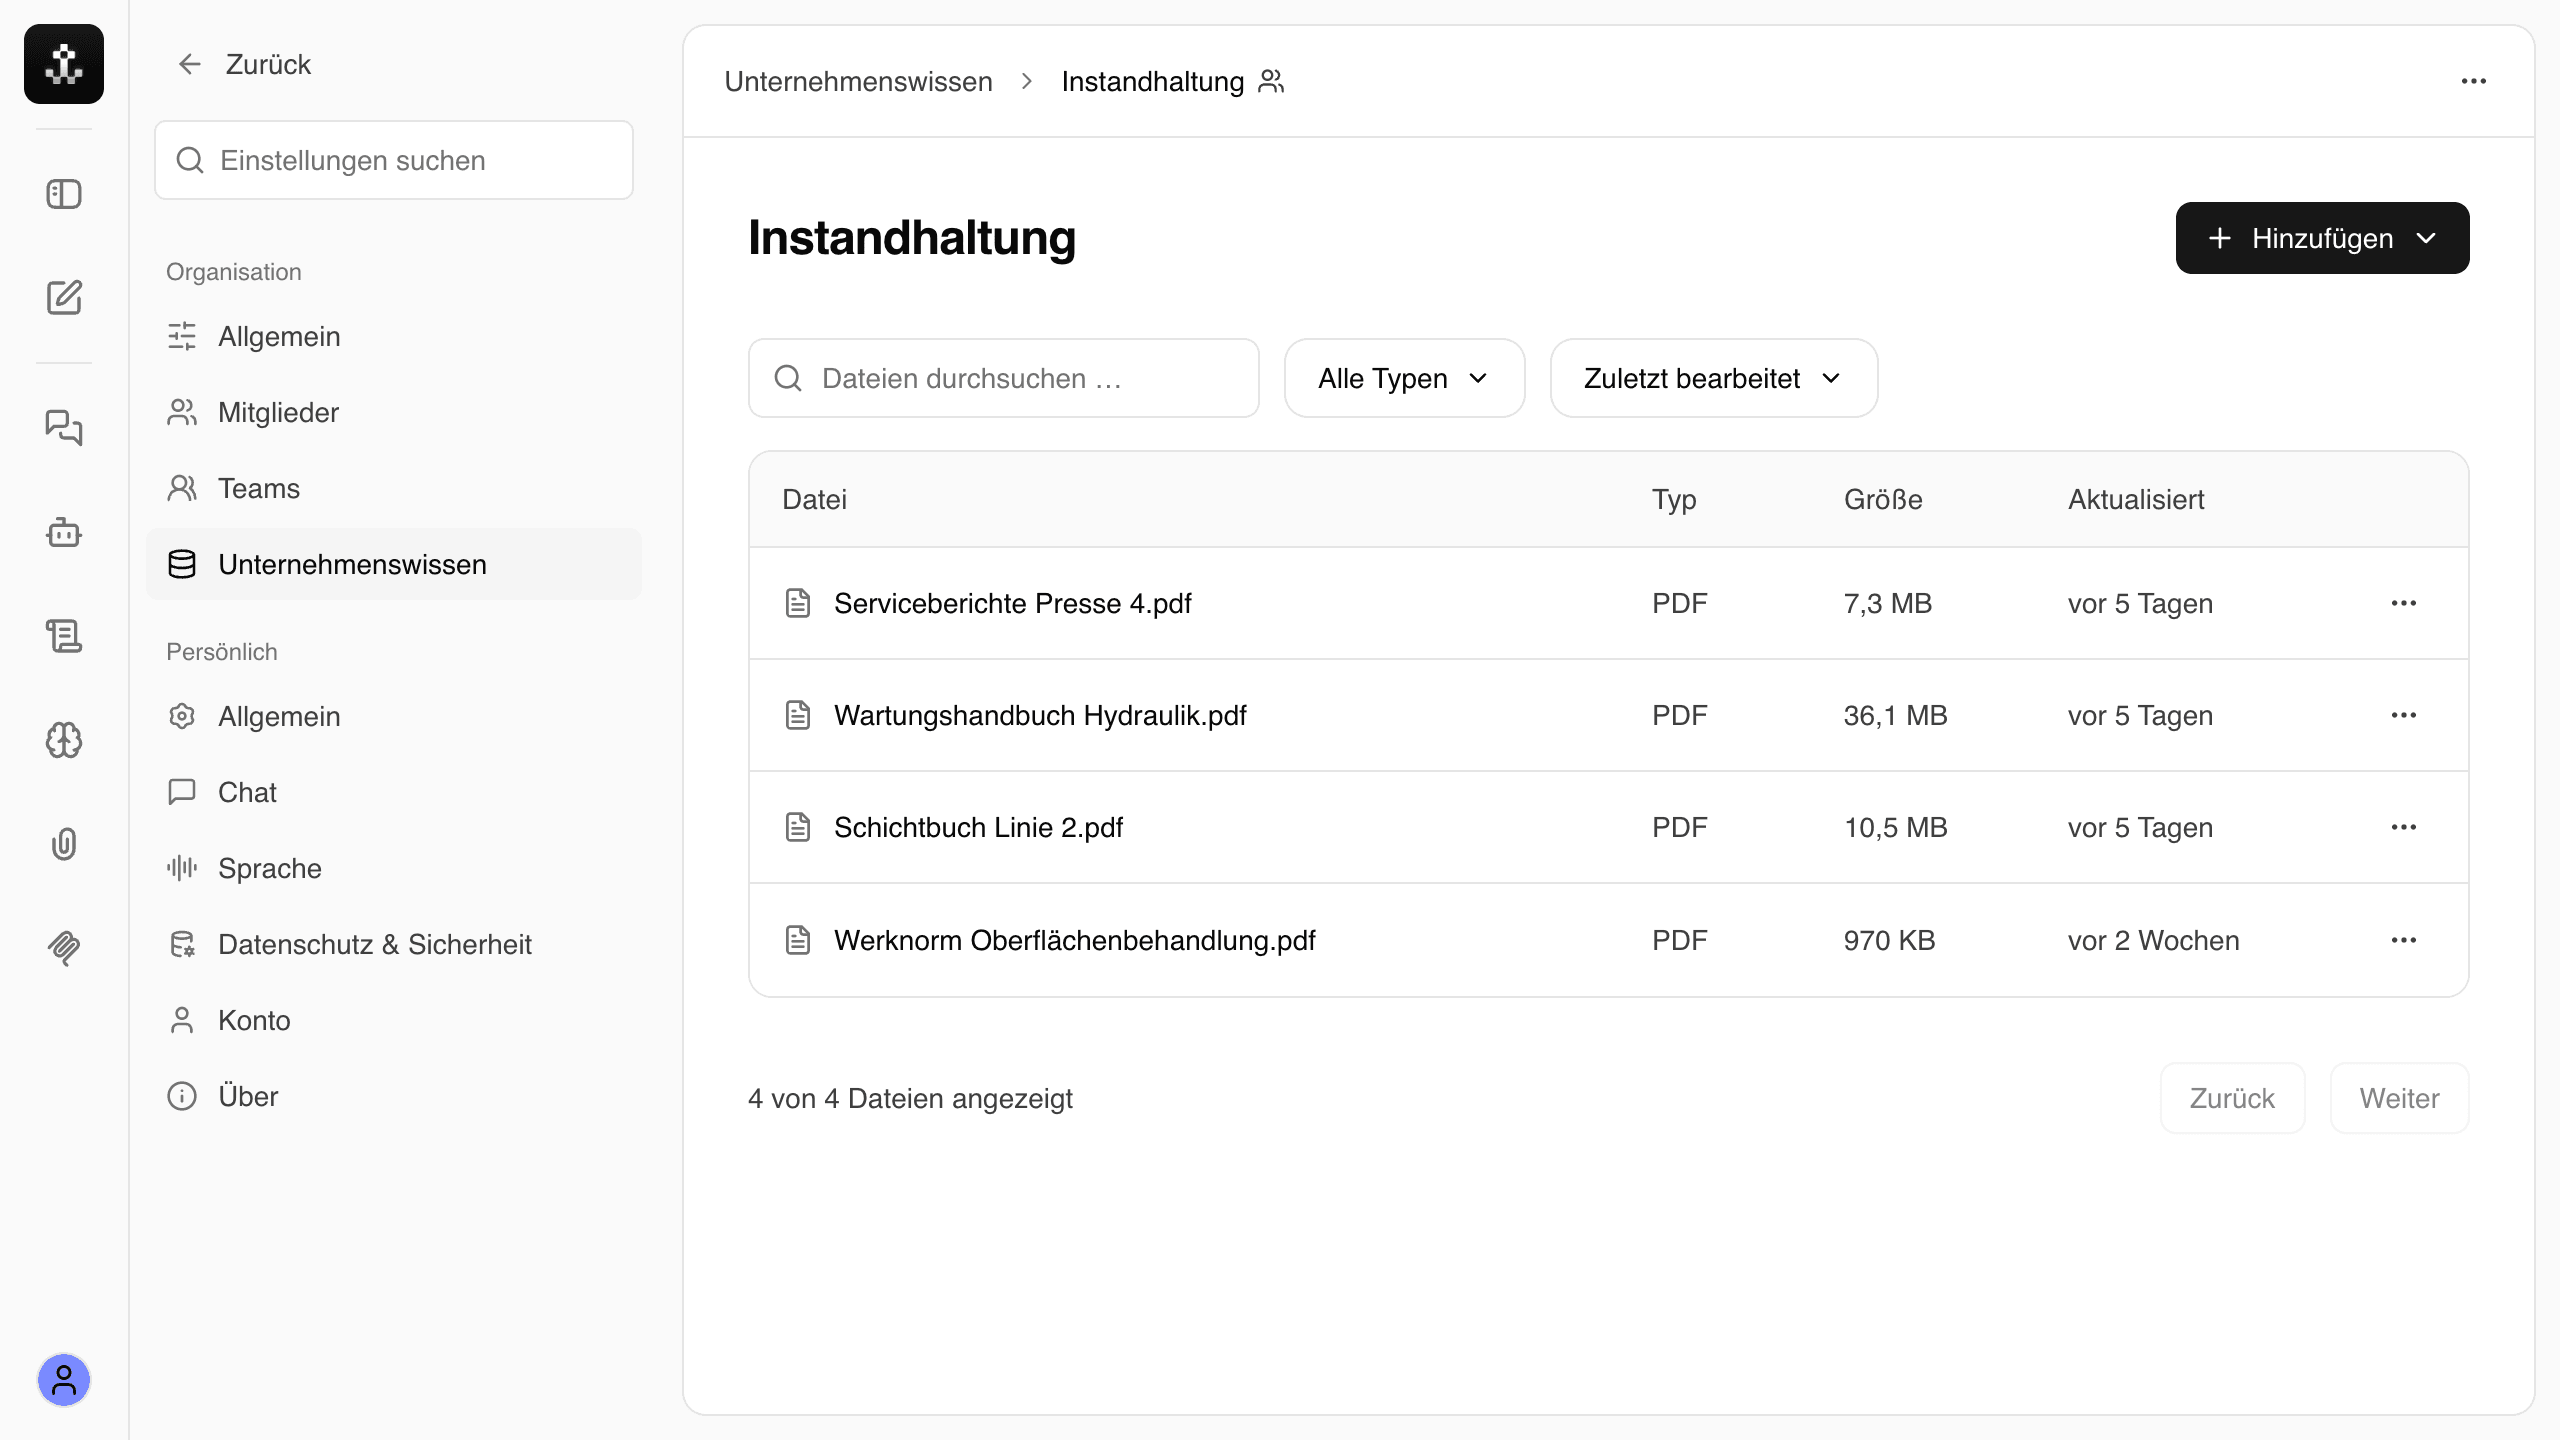Sort by the Datei column header
Viewport: 2560px width, 1440px height.
[x=814, y=499]
